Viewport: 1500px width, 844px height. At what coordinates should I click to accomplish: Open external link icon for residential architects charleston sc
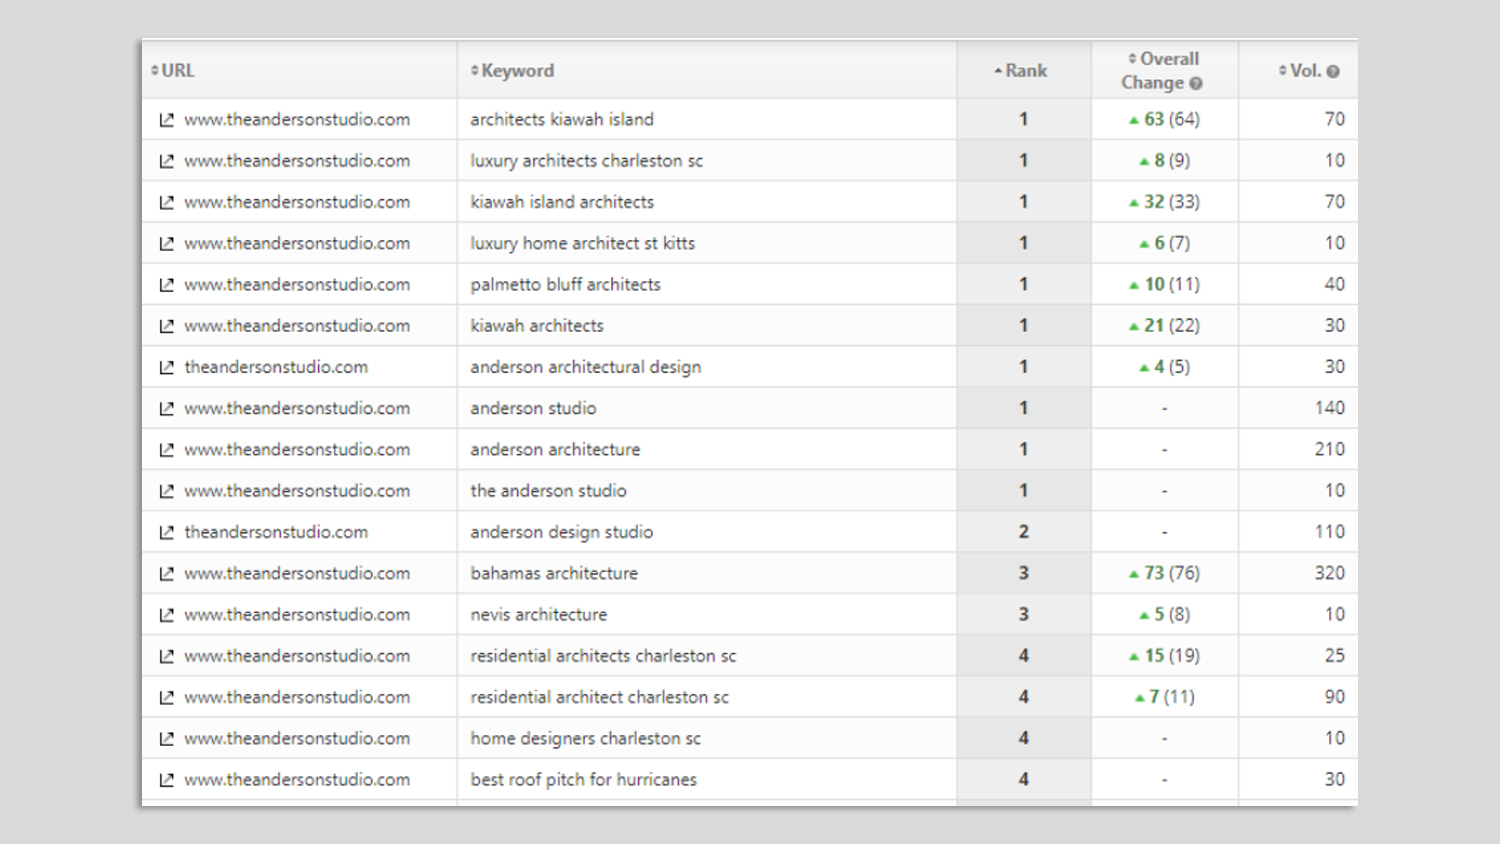coord(166,656)
